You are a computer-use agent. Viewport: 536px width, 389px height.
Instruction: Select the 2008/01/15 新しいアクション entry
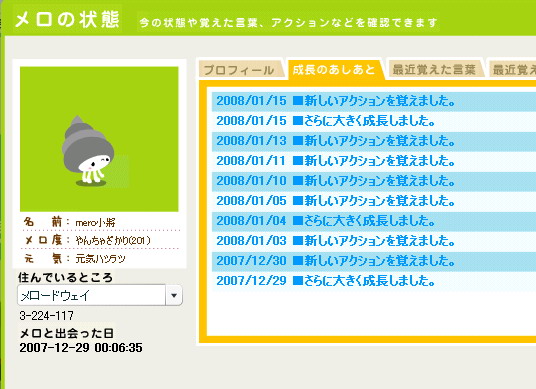[x=374, y=101]
